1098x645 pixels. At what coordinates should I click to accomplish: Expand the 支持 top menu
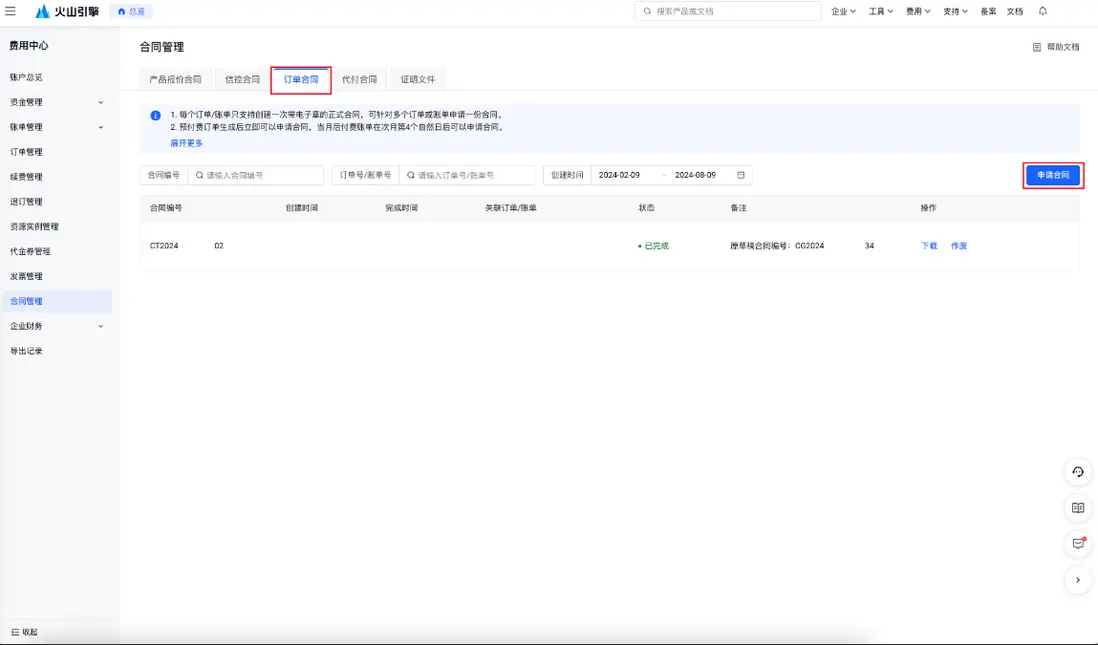coord(954,11)
